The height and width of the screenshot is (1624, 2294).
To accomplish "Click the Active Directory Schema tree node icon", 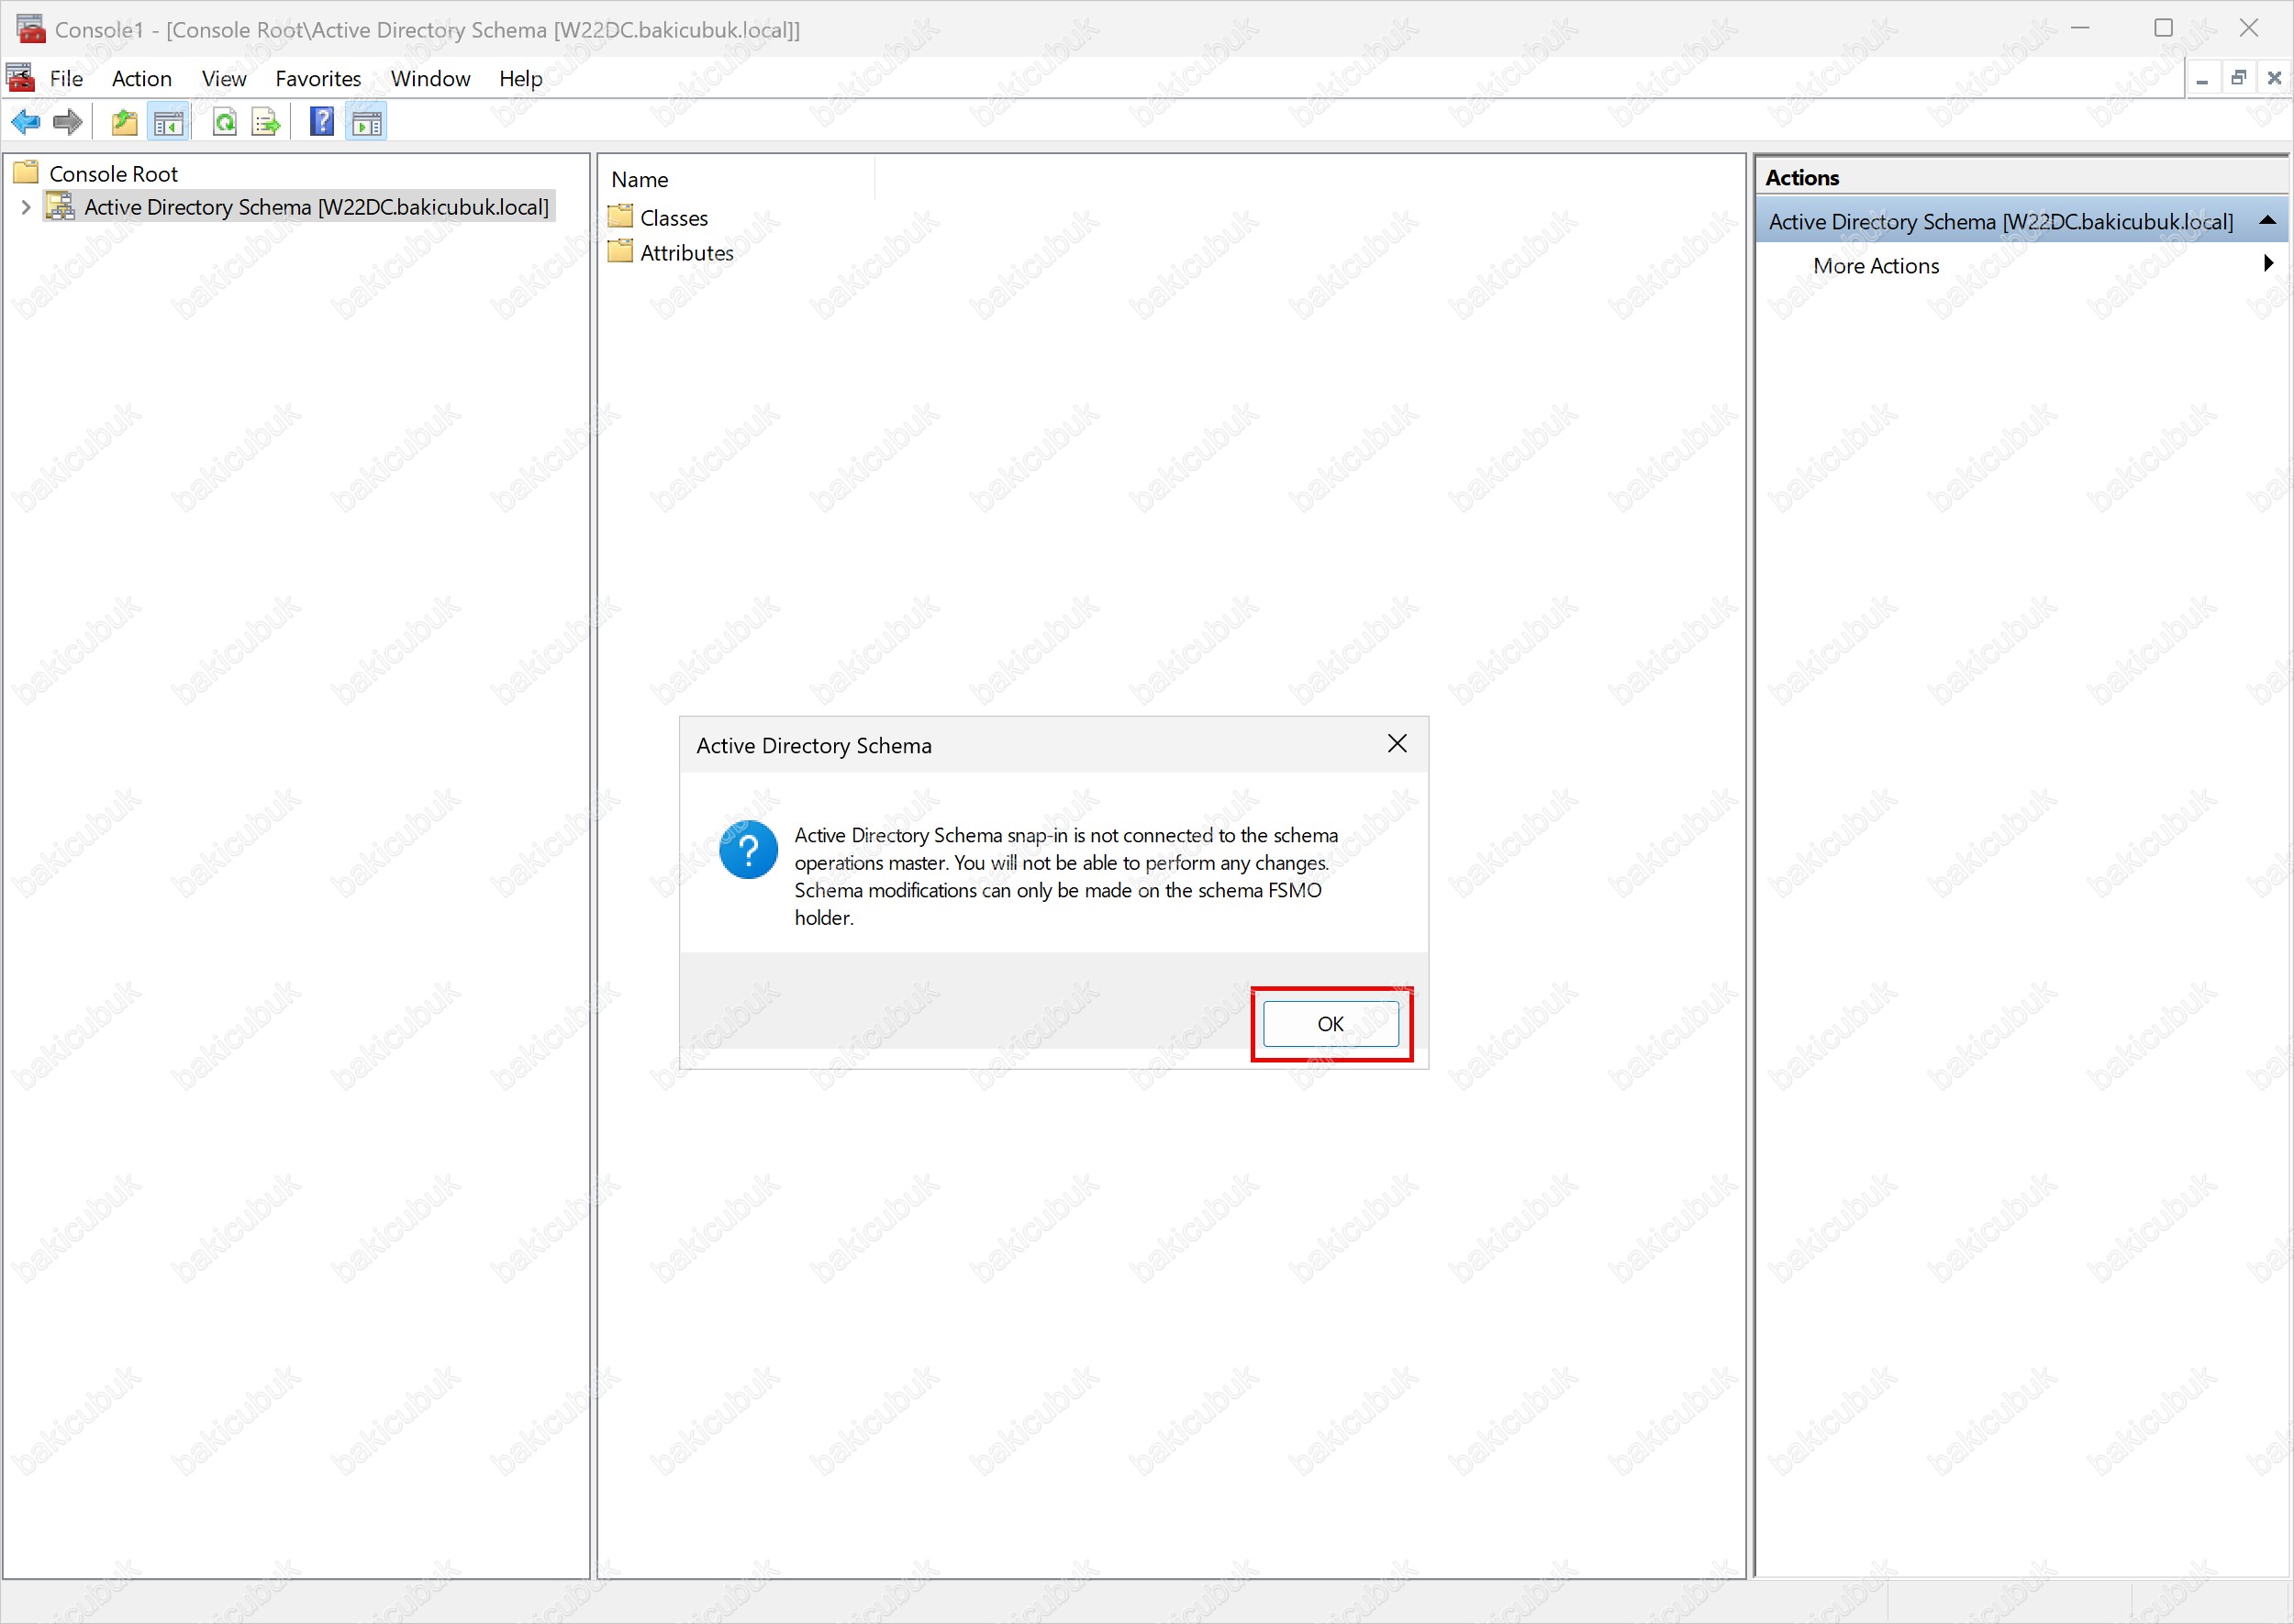I will (60, 206).
